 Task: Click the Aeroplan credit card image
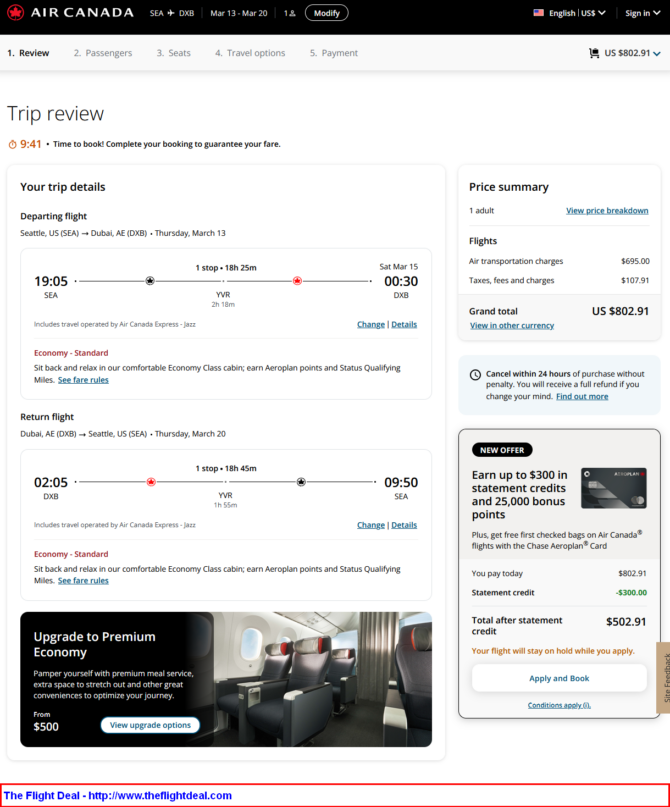pos(613,488)
